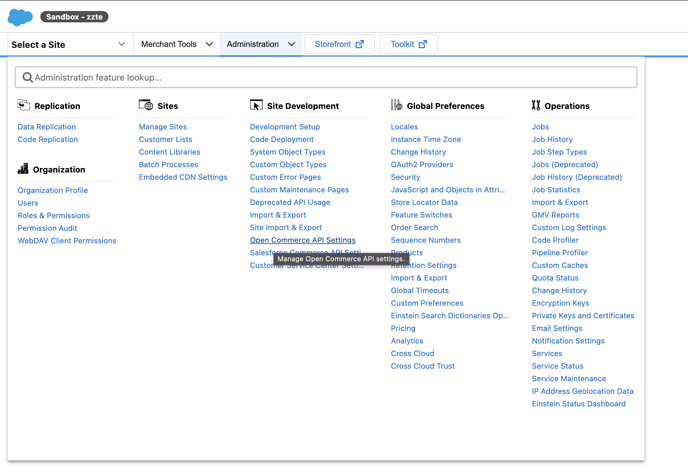Open Sequence Numbers
Viewport: 688px width, 476px height.
pos(426,240)
